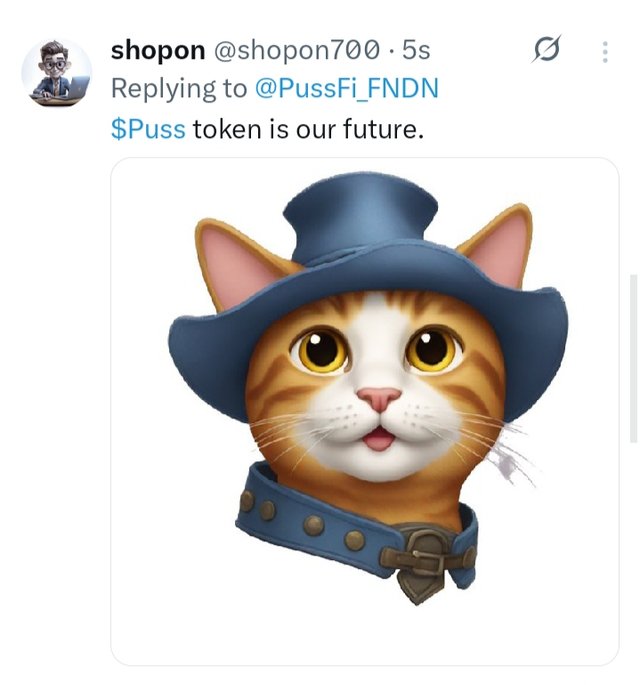
Task: Click the cat's right pink ear
Action: pyautogui.click(x=502, y=247)
